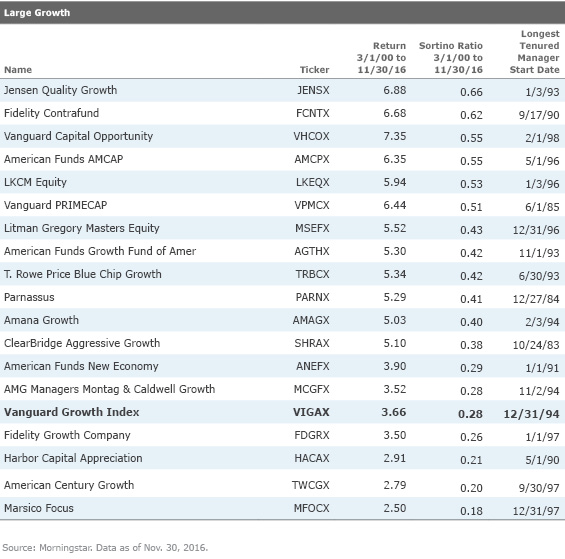Click the AMAGX ticker
Viewport: 565px width, 559px height.
coord(311,320)
